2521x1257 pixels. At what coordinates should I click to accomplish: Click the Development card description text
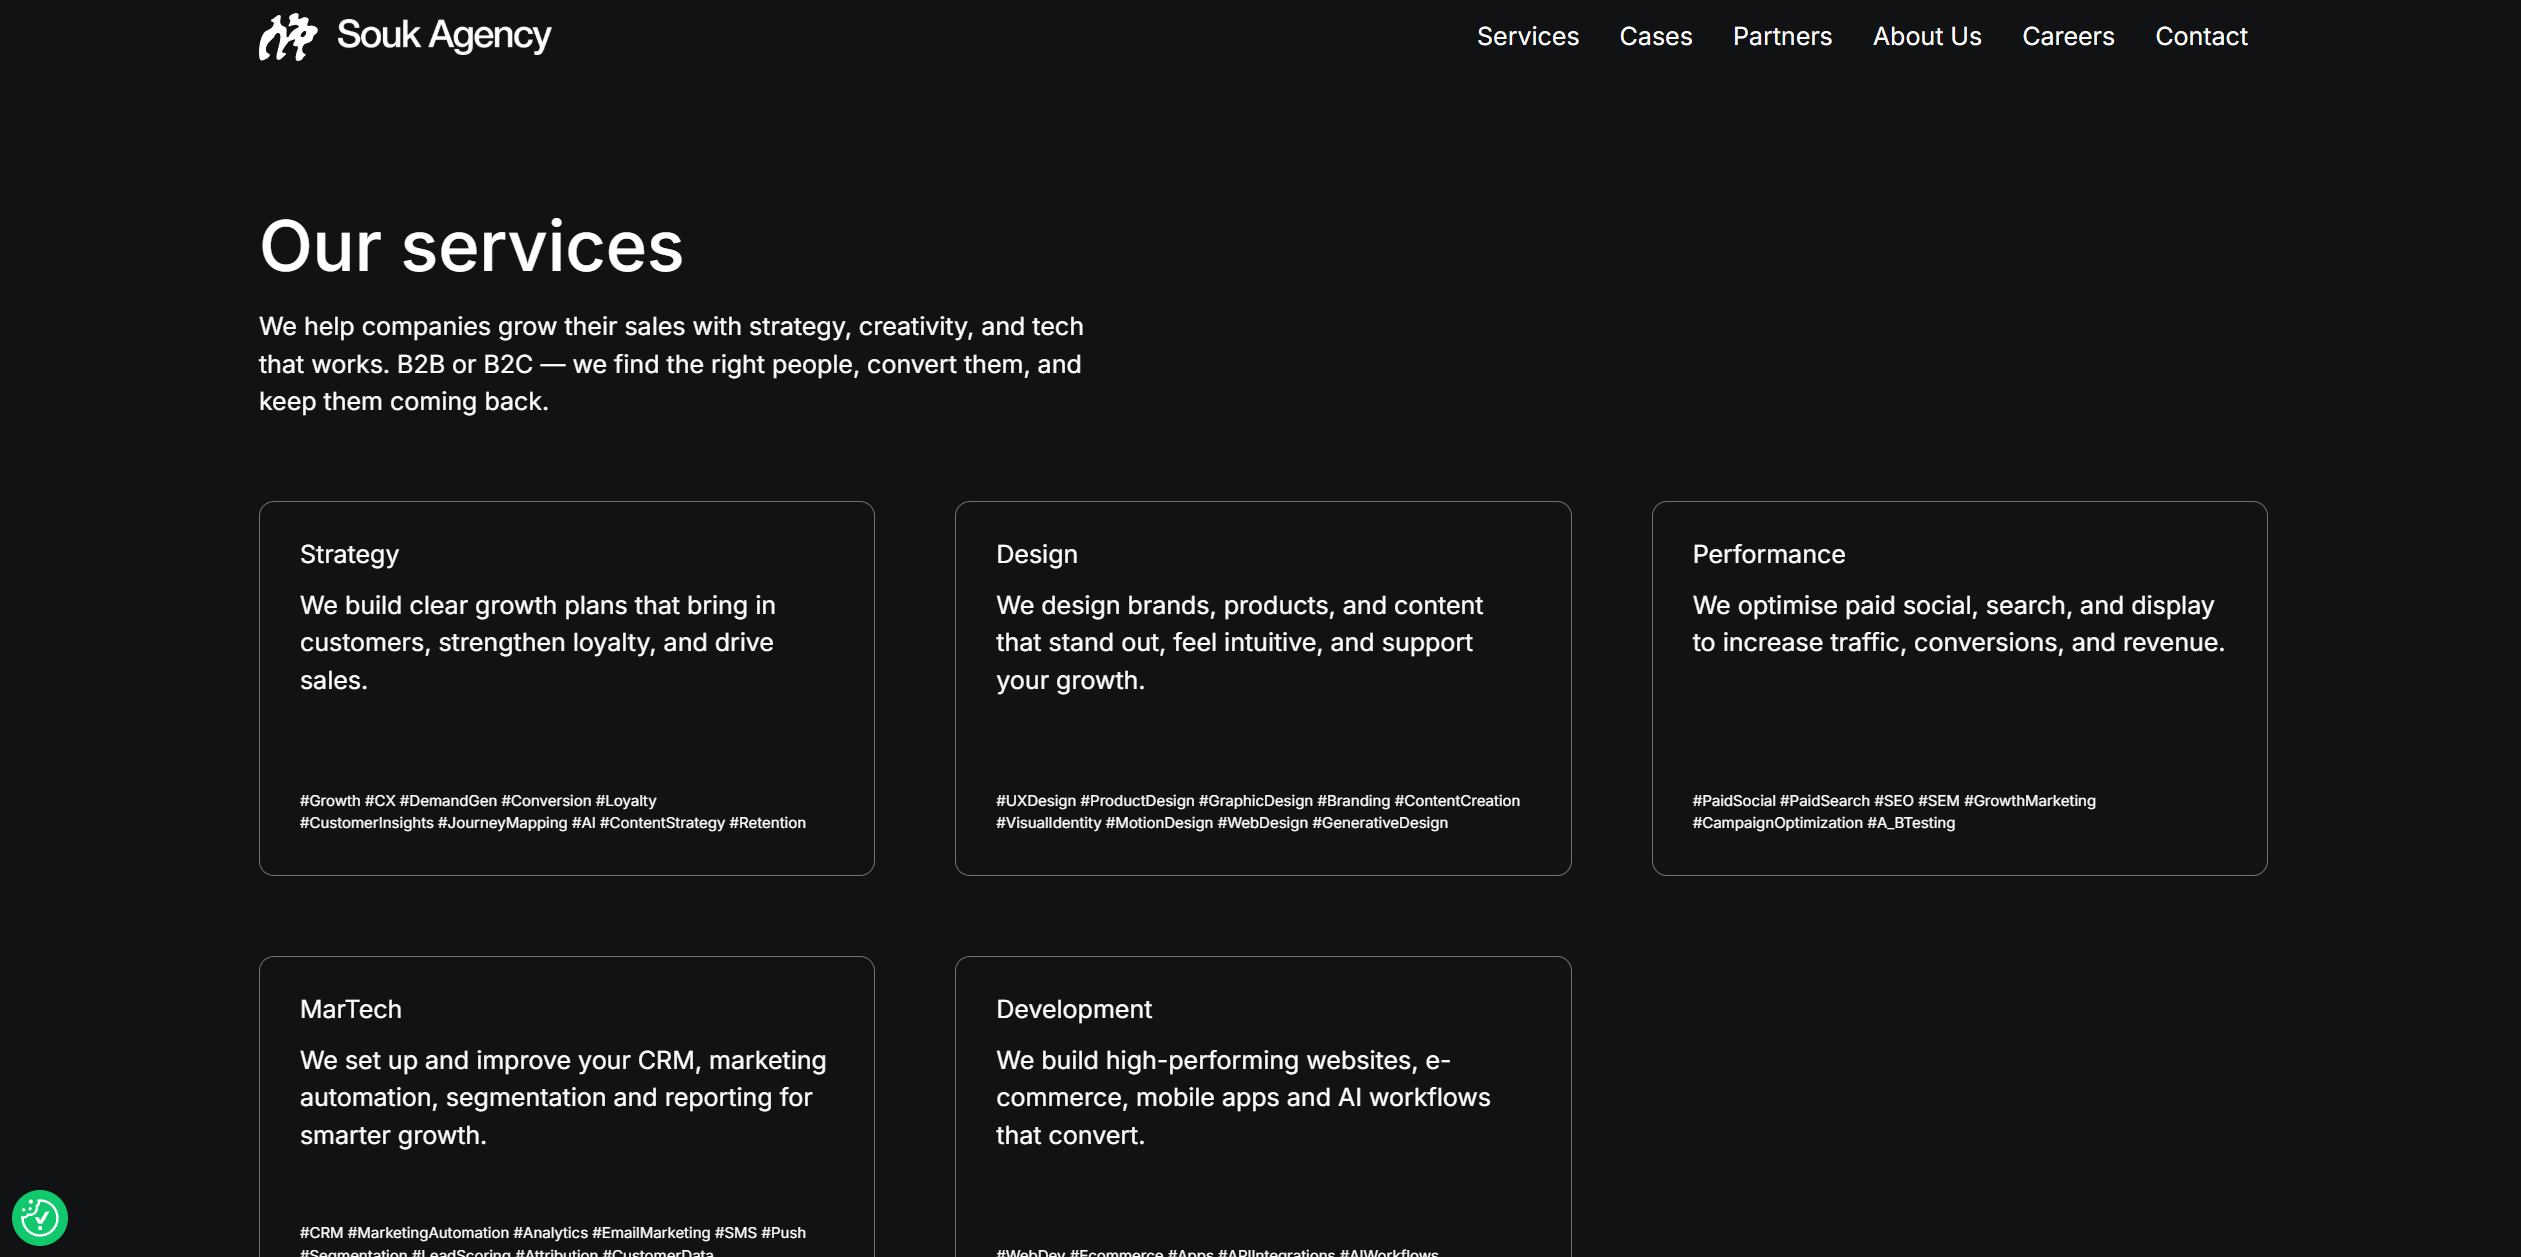[x=1242, y=1097]
